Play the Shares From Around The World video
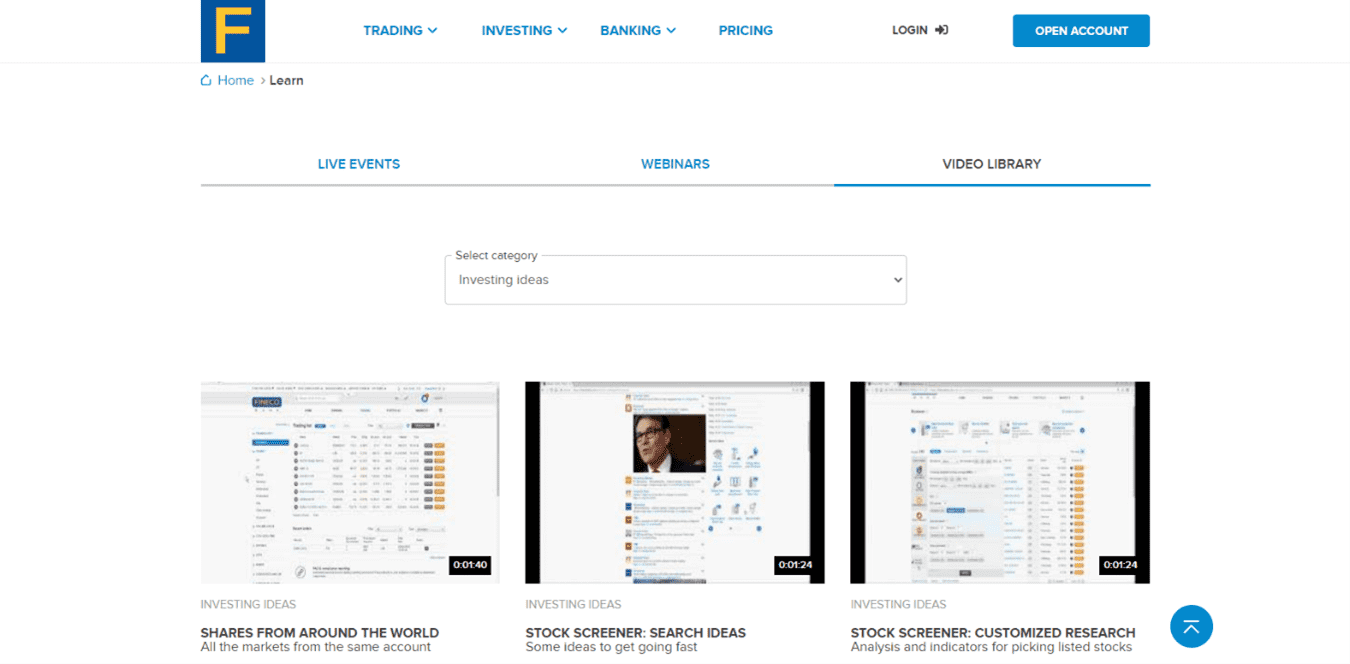Viewport: 1350px width, 664px height. click(x=350, y=482)
